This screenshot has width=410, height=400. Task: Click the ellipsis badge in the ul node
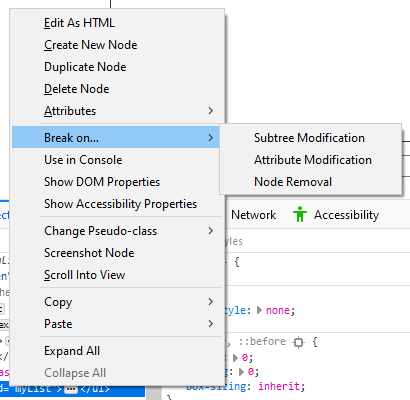pyautogui.click(x=70, y=389)
